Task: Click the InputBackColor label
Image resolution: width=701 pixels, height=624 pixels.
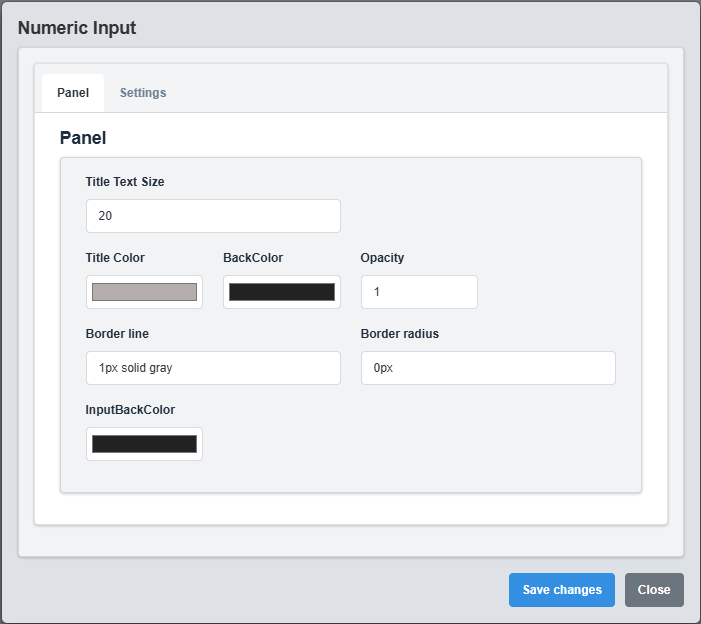Action: tap(130, 410)
